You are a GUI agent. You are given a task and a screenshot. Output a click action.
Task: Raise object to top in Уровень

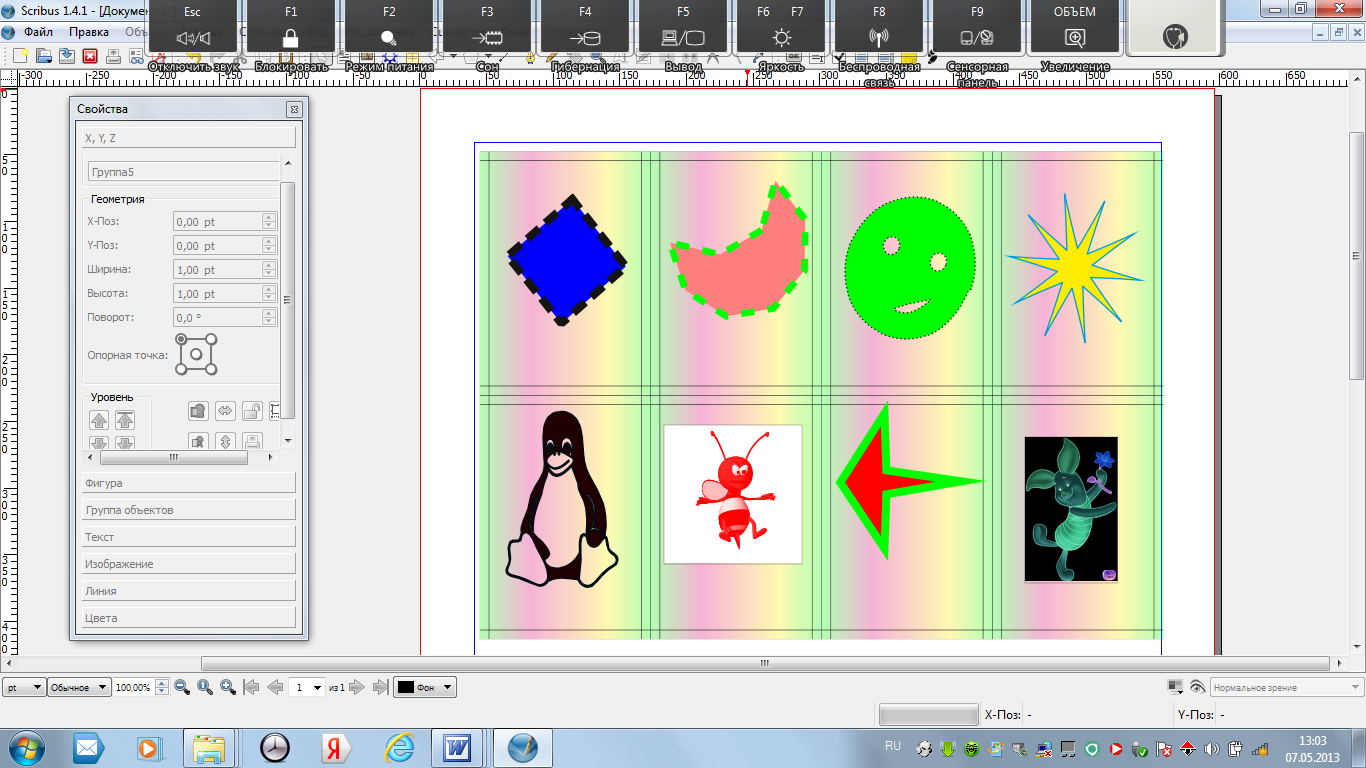point(125,420)
